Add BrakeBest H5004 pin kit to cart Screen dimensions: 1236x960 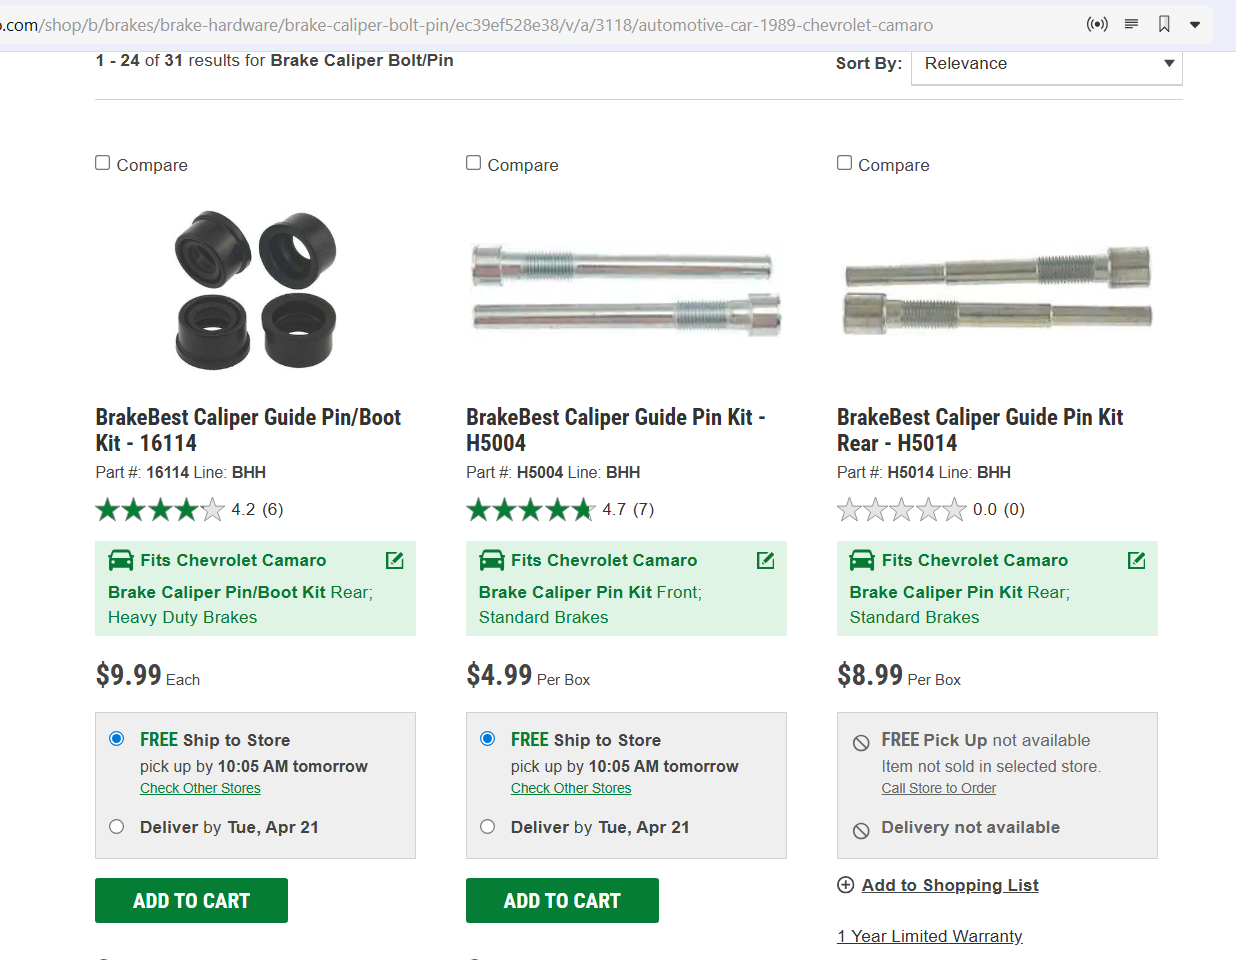562,900
